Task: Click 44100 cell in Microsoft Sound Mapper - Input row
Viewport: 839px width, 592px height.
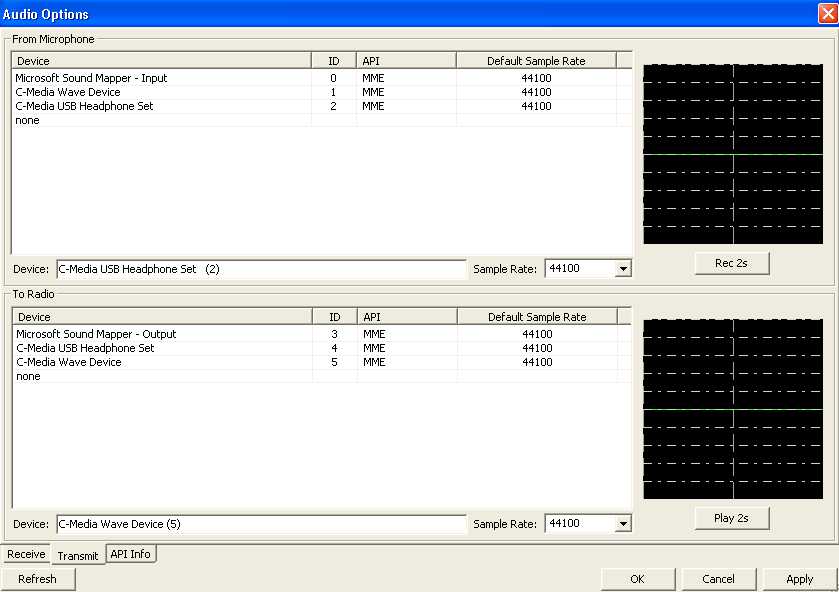Action: tap(536, 78)
